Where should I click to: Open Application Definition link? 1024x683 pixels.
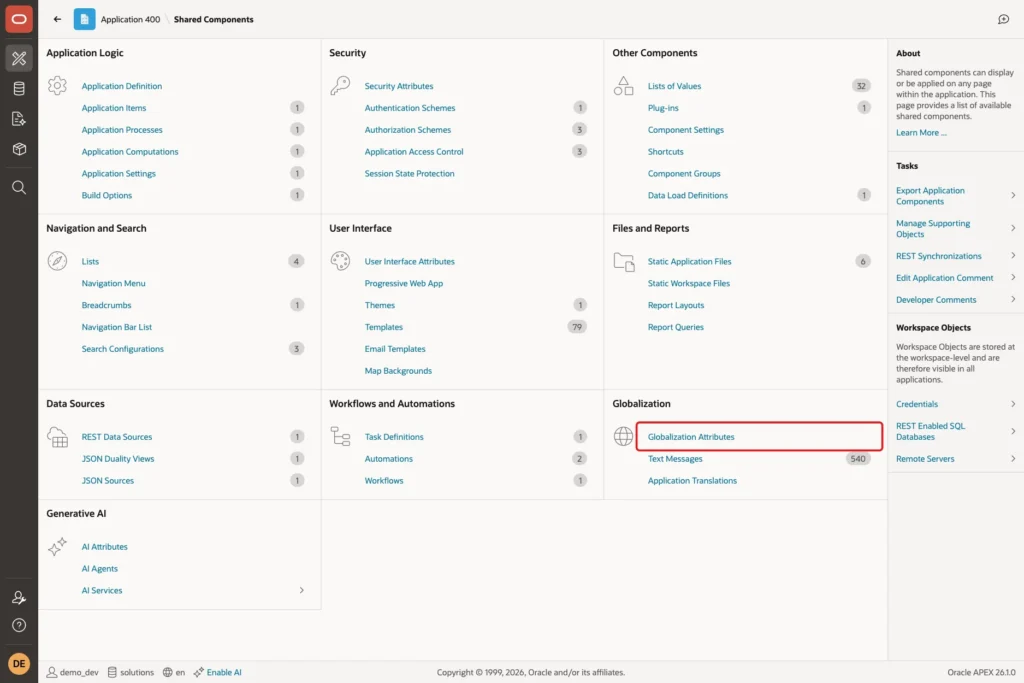pos(121,86)
